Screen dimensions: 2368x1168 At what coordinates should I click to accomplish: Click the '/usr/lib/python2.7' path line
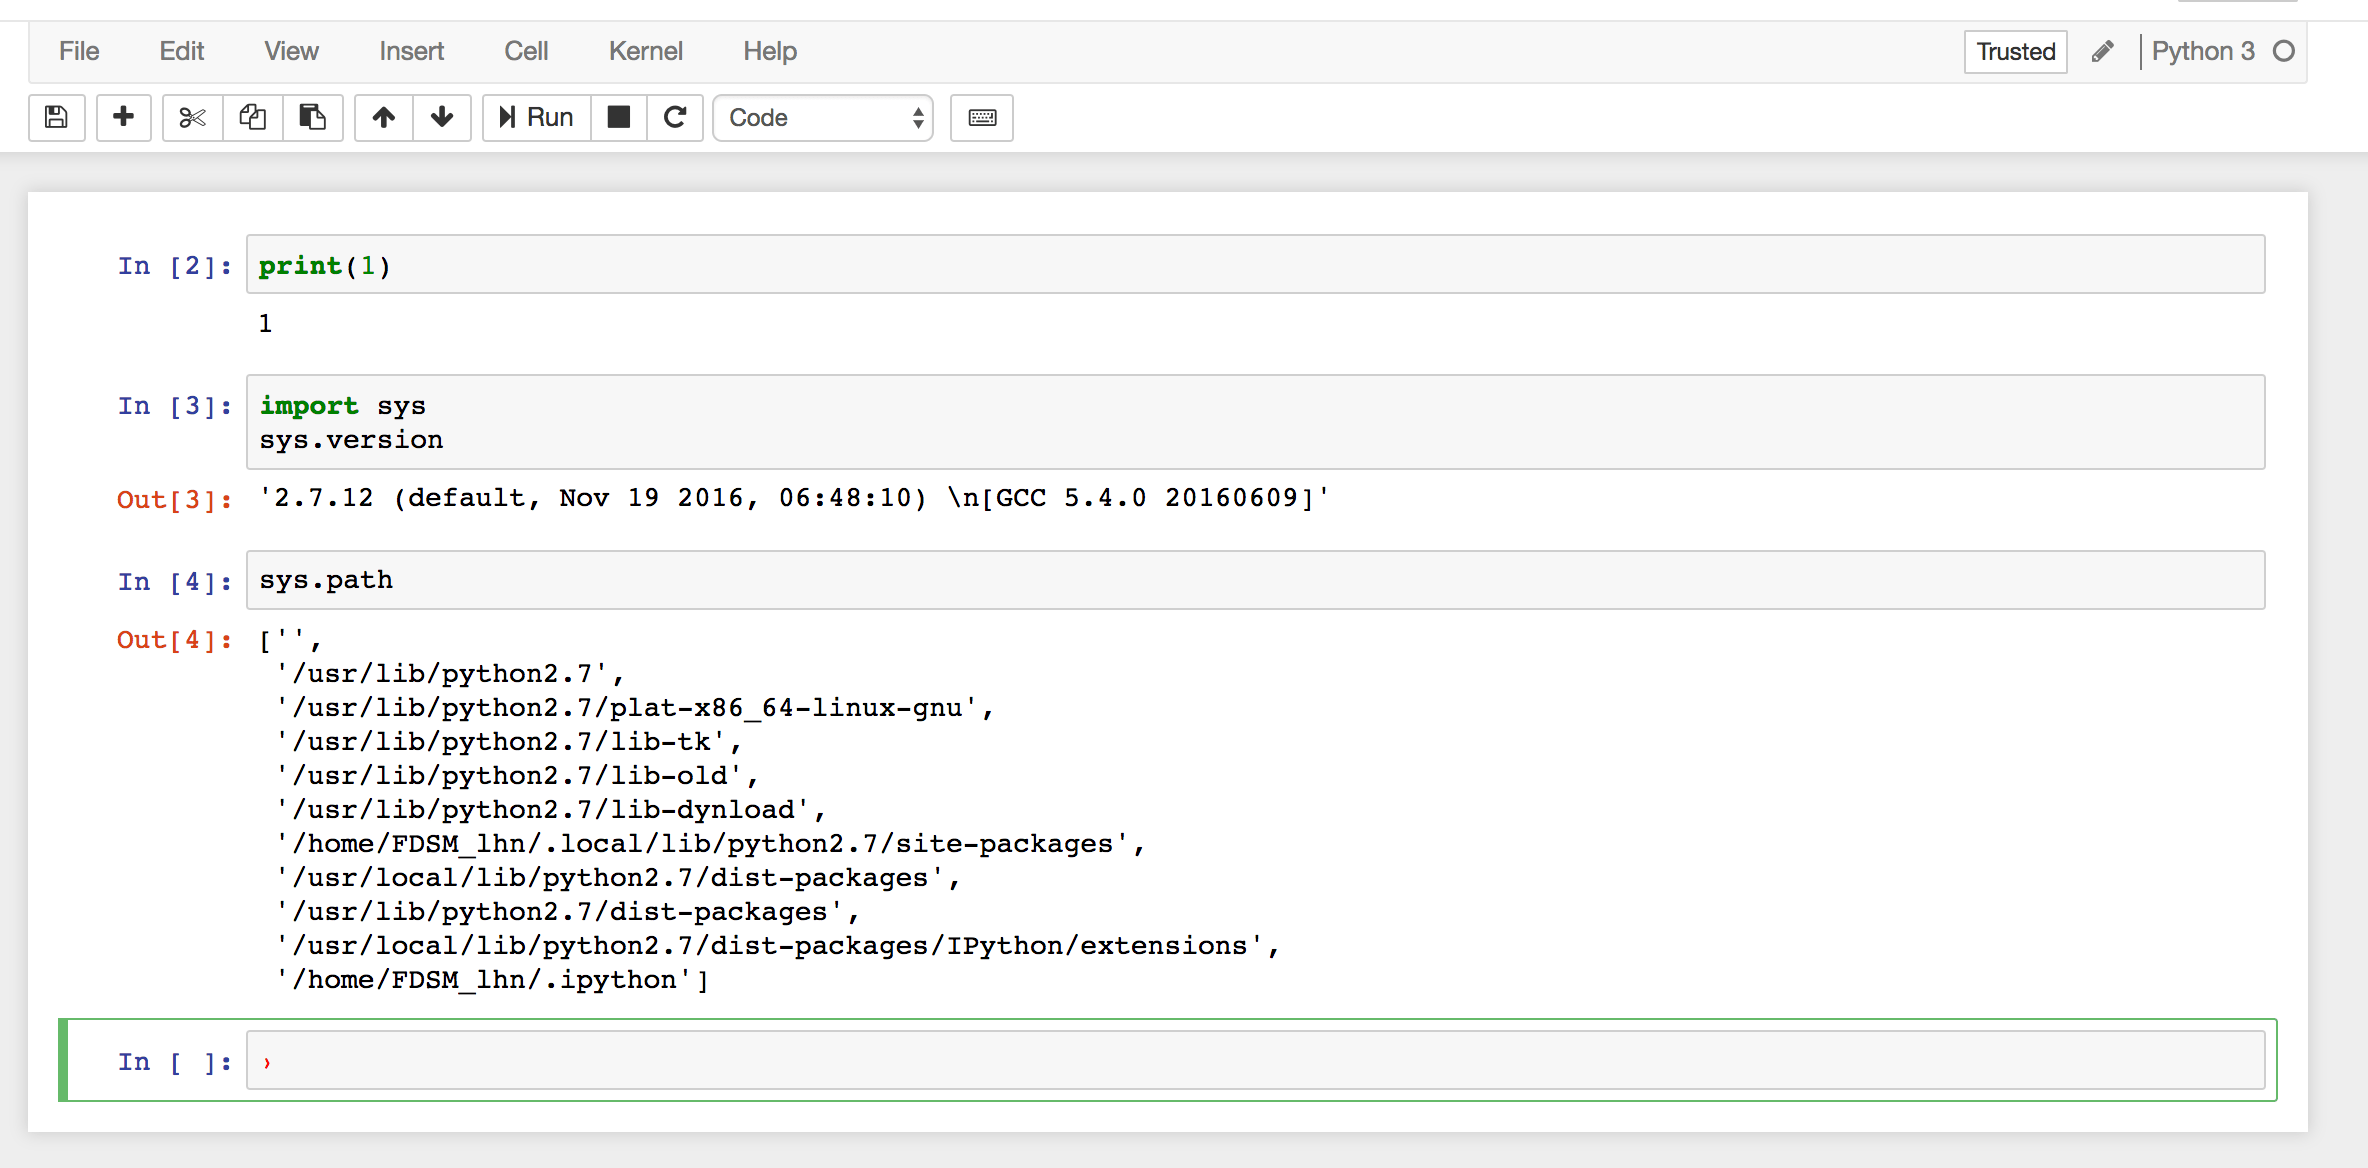(450, 674)
